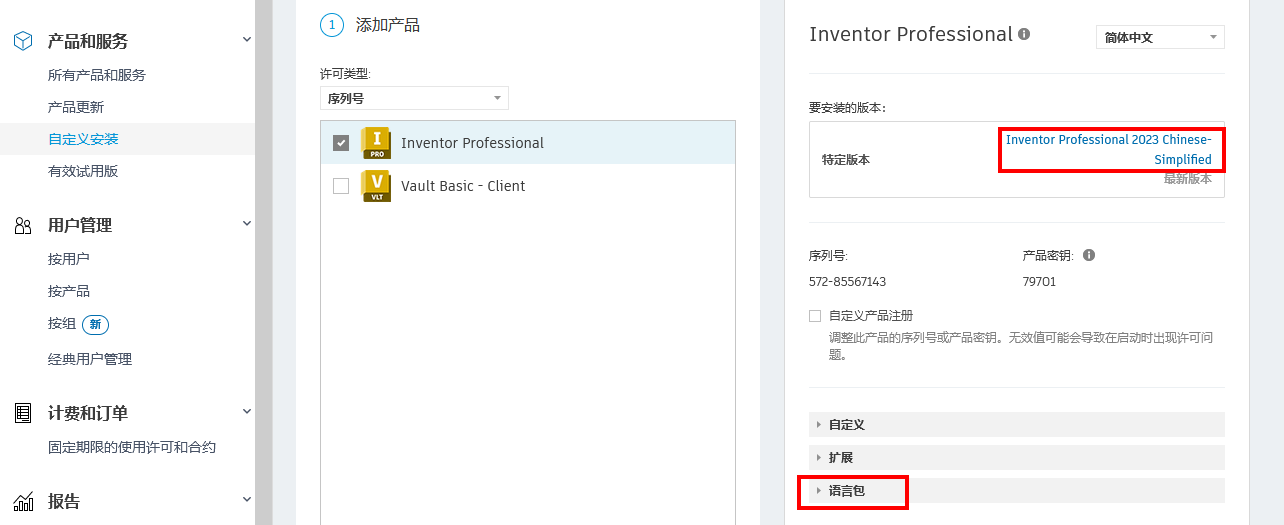Screen dimensions: 1284x525
Task: Click info icon next to 产品密钥
Action: click(x=1089, y=255)
